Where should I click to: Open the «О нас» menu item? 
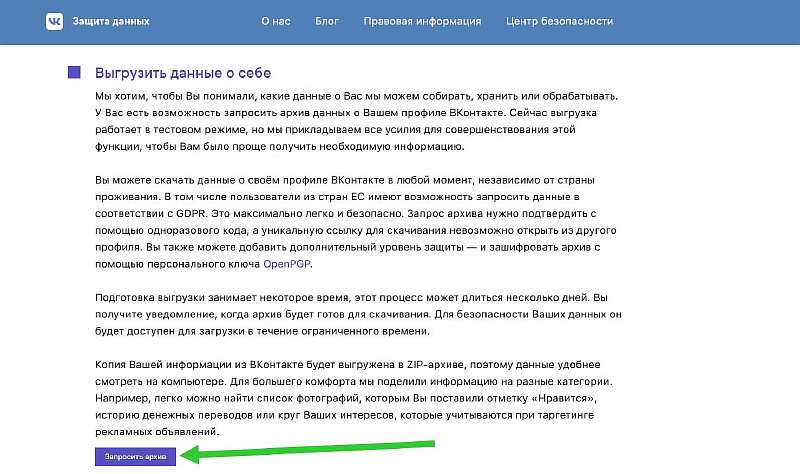(278, 21)
